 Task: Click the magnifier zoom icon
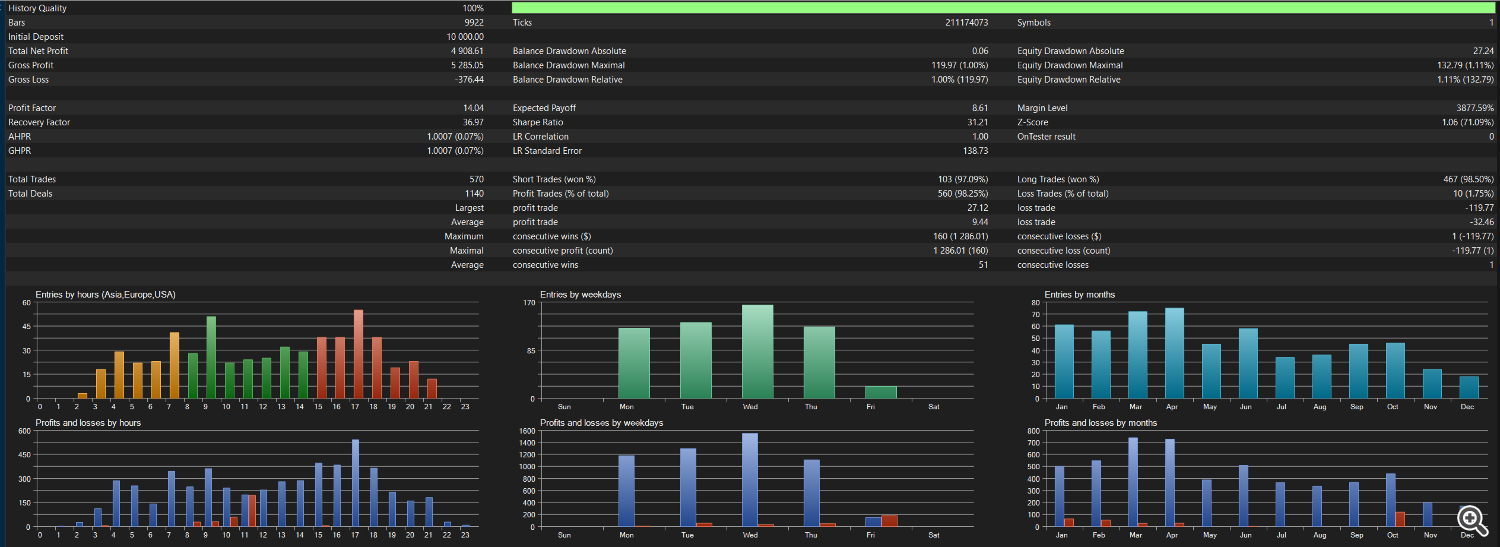tap(1470, 518)
